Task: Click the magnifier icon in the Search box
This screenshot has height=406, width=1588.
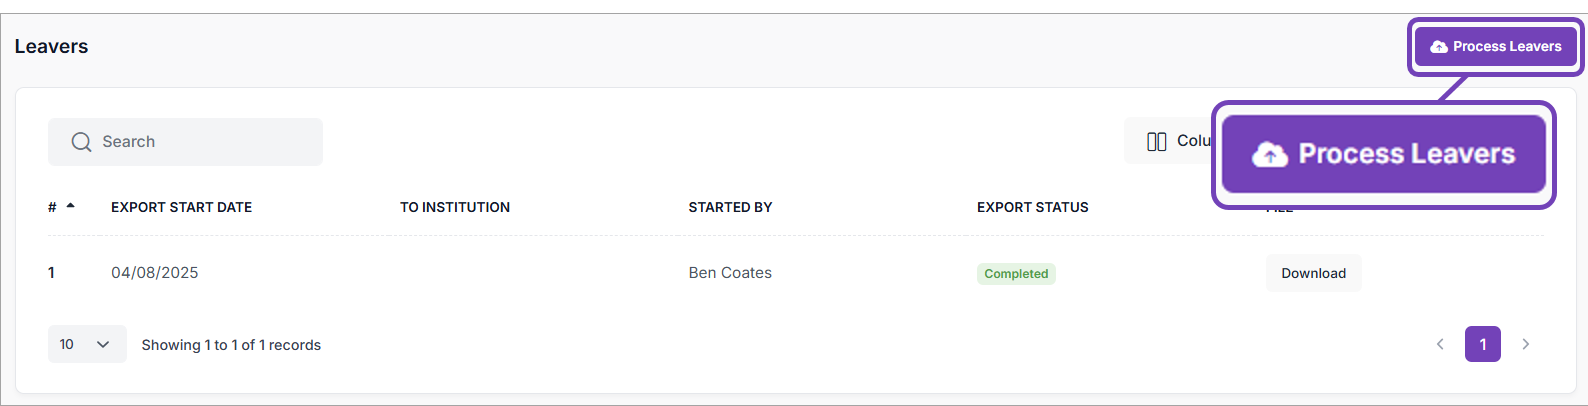Action: coord(81,142)
